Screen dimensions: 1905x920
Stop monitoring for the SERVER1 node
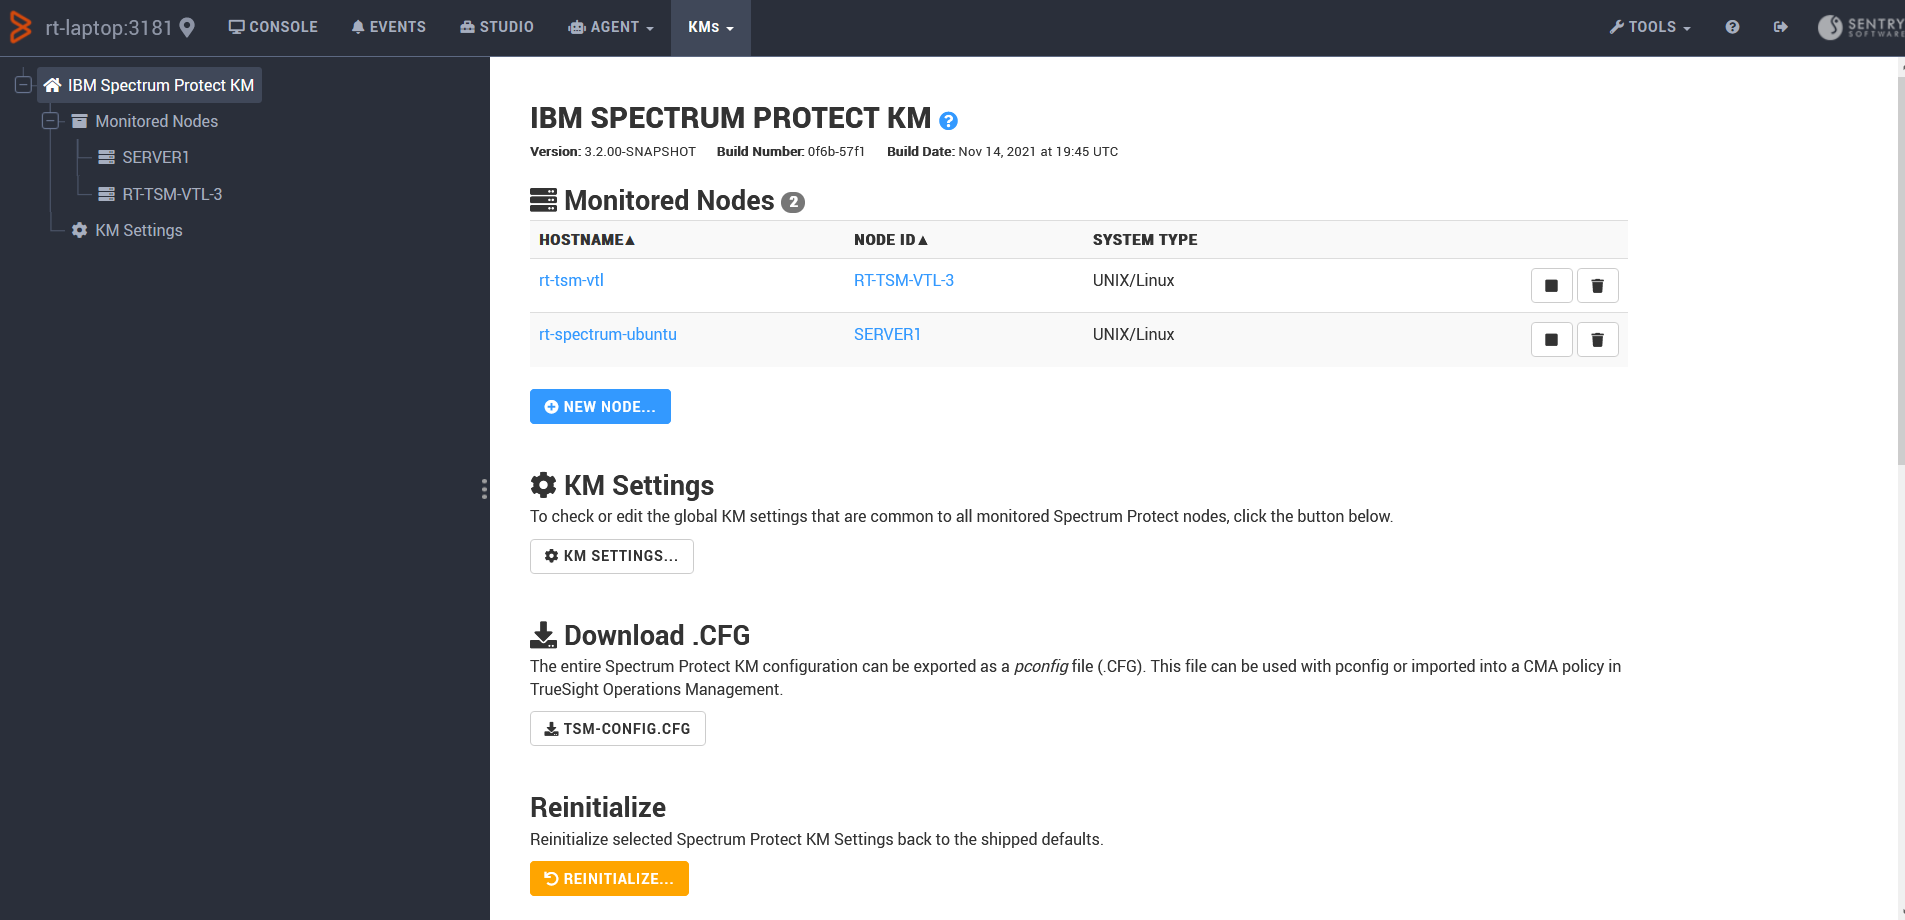(1551, 339)
